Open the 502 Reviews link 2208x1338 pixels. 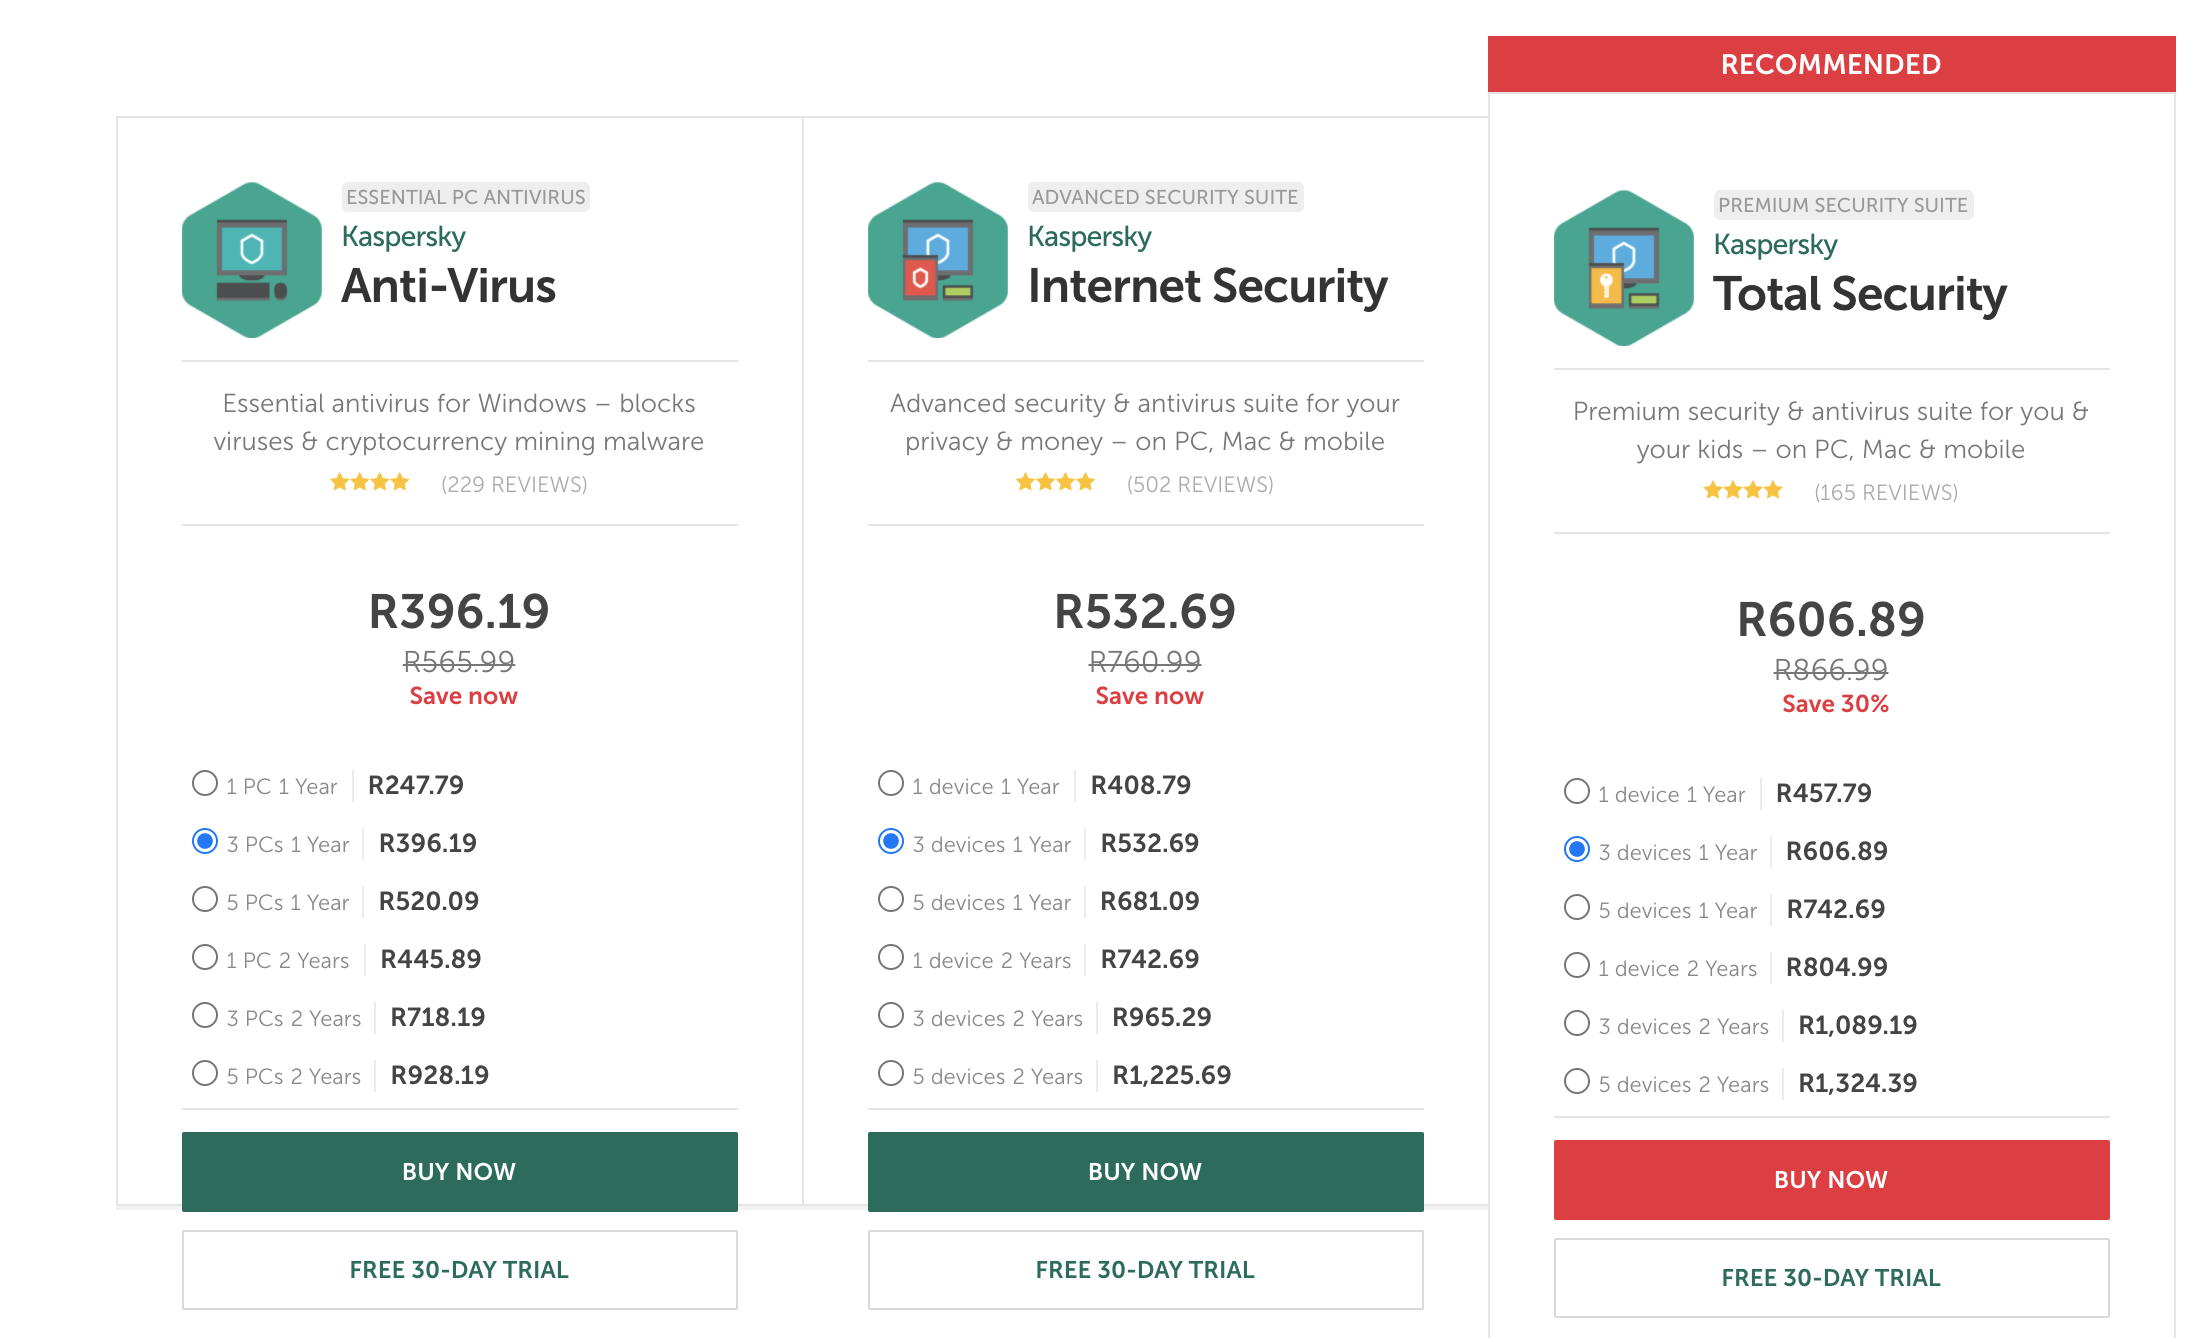click(x=1200, y=485)
